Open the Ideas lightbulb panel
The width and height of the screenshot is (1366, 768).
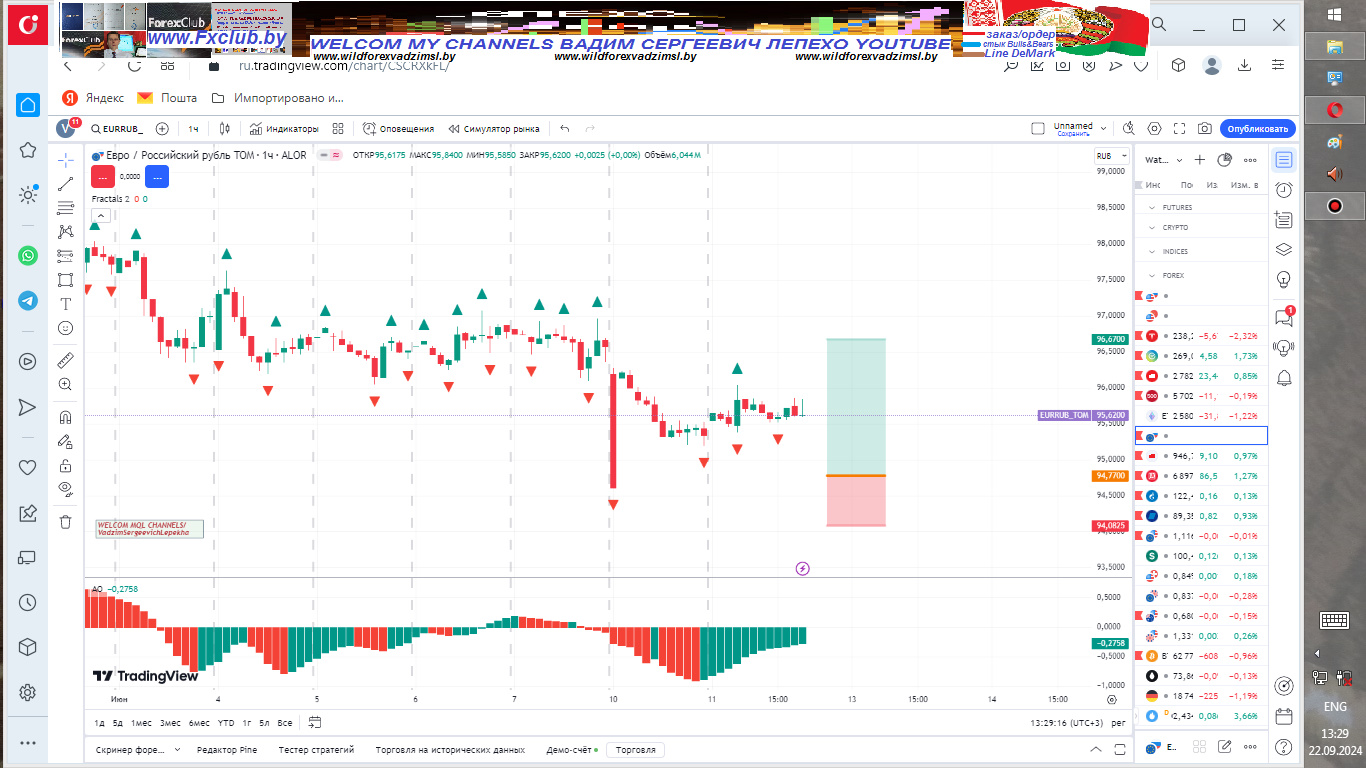click(1284, 281)
